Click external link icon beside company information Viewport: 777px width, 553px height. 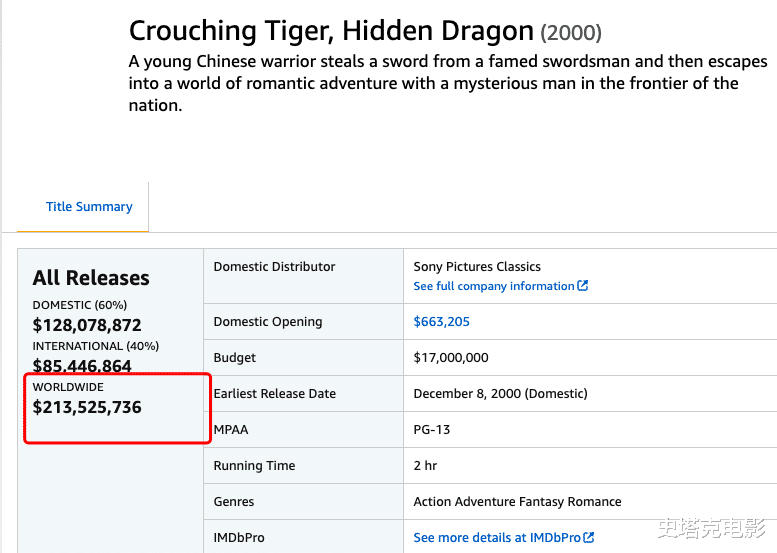point(583,286)
